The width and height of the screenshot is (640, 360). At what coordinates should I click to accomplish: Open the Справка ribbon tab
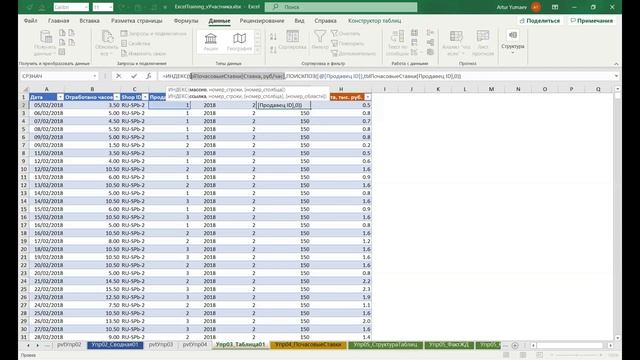325,20
